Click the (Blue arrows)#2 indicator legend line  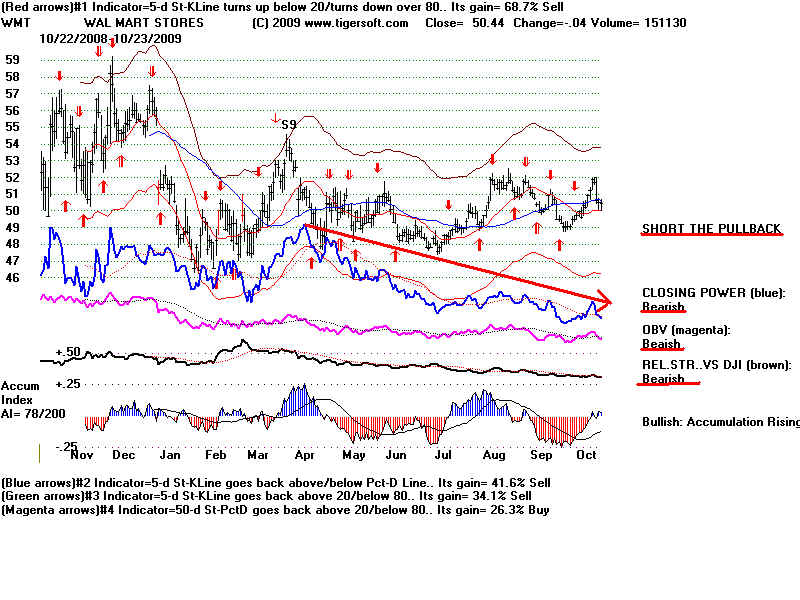coord(275,482)
